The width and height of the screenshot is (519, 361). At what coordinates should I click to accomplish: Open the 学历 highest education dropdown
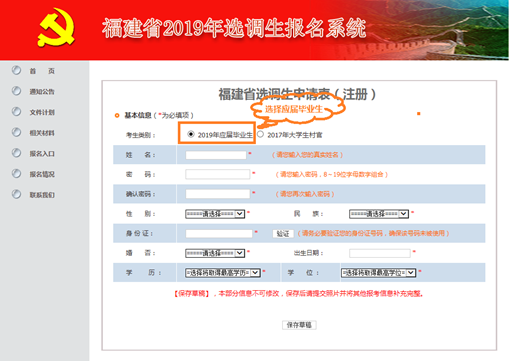coord(223,273)
